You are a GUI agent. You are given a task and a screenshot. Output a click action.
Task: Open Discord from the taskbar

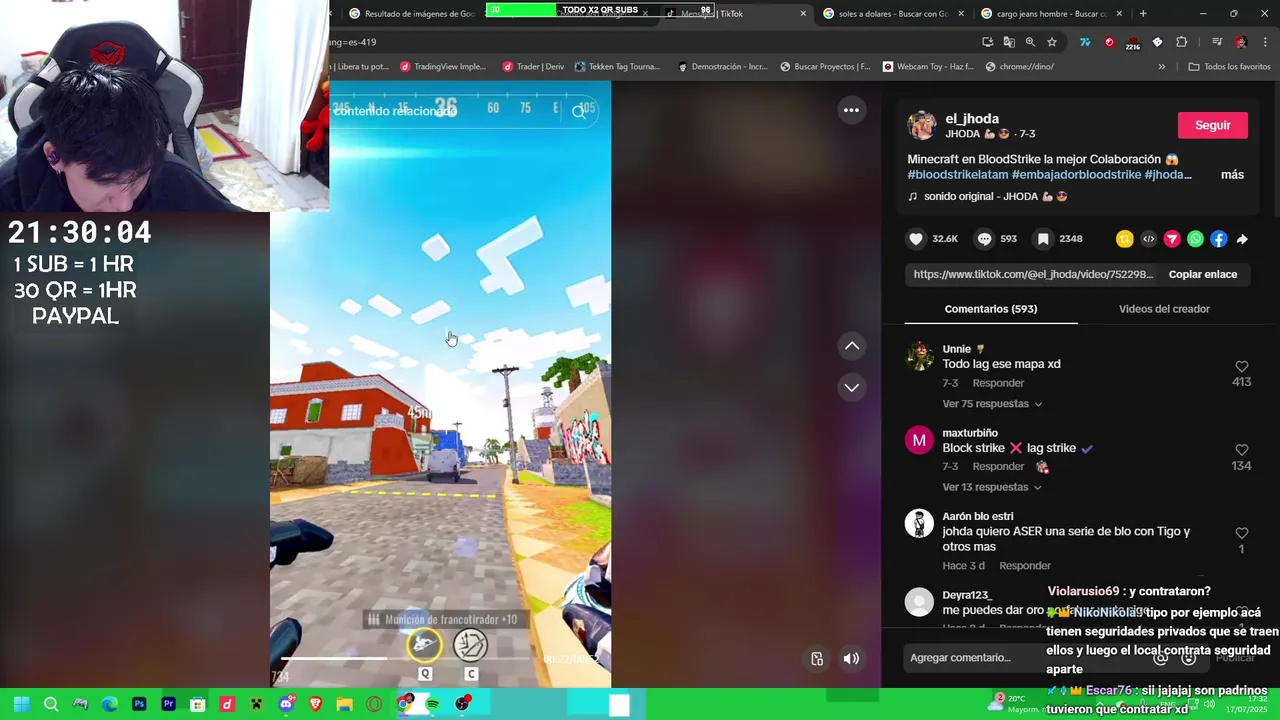[x=286, y=704]
